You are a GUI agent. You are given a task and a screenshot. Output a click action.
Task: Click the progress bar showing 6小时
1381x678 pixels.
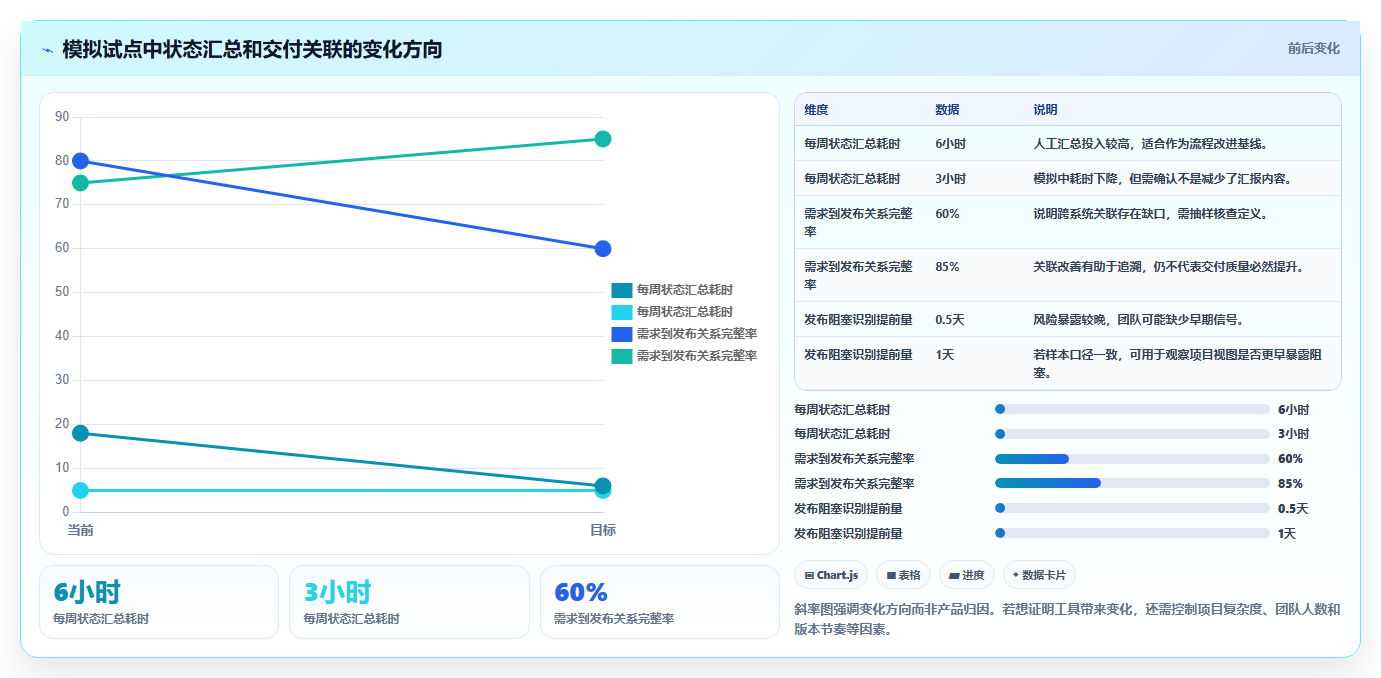(x=1132, y=409)
